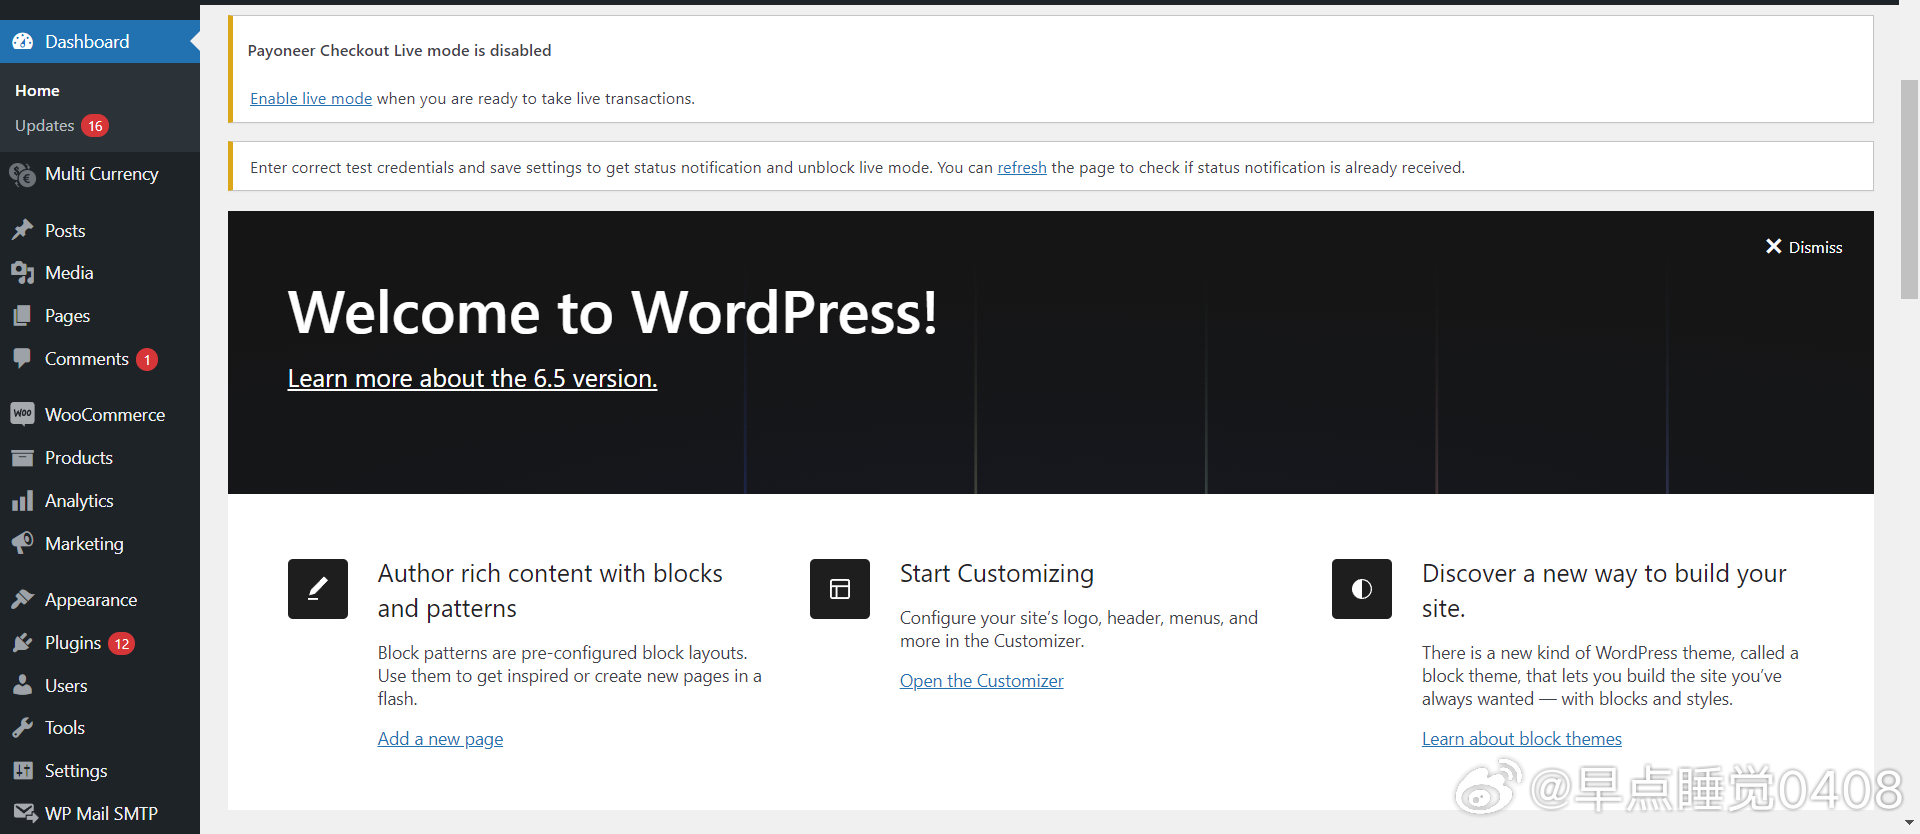Select Home in Dashboard submenu
This screenshot has width=1920, height=834.
point(37,90)
